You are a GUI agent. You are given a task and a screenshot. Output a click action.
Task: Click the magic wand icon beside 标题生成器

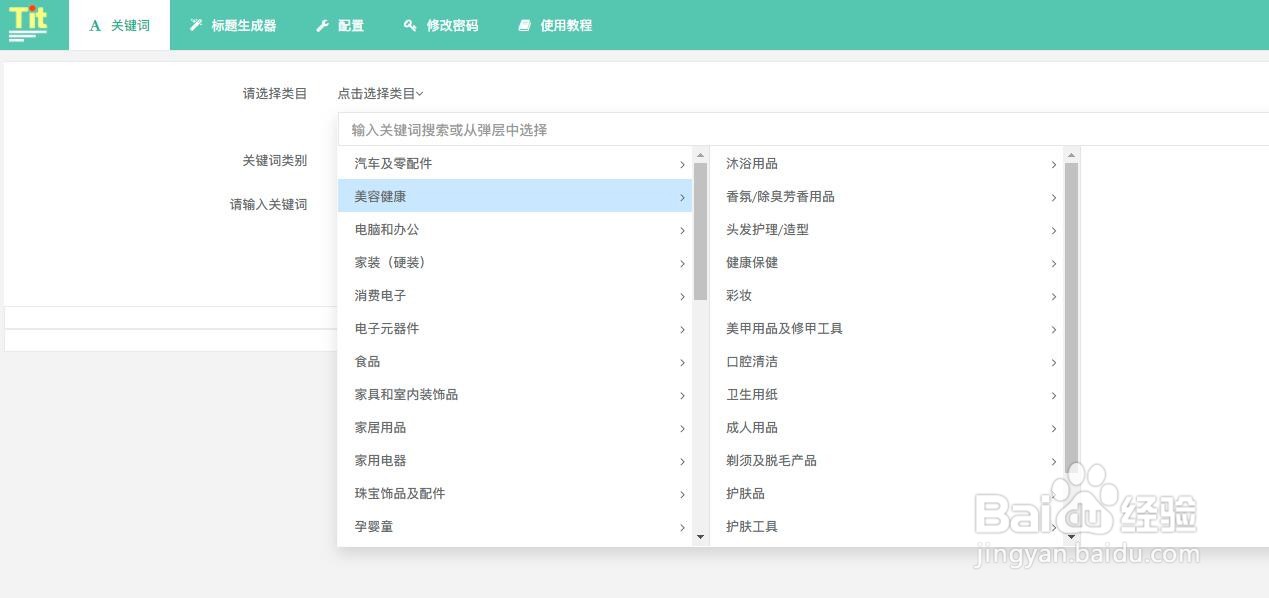196,25
